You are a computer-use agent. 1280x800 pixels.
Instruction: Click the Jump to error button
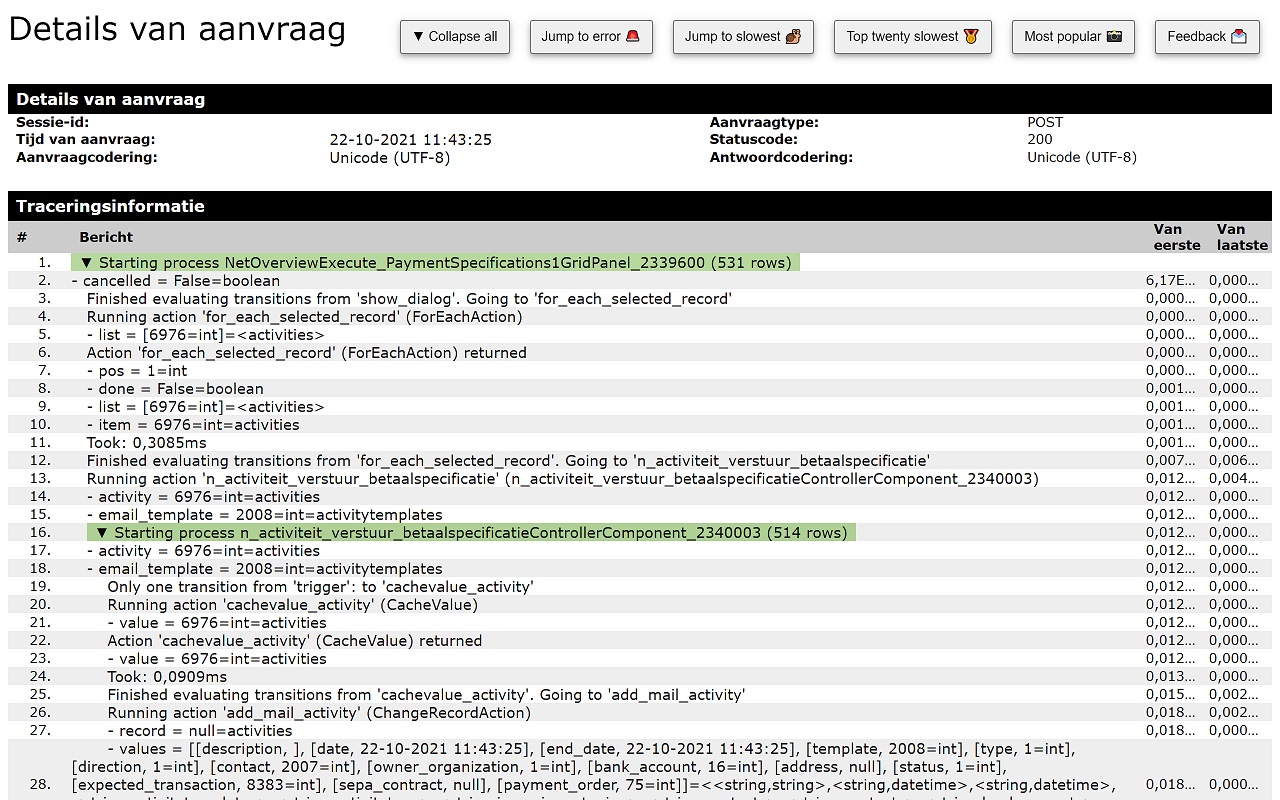[x=591, y=37]
